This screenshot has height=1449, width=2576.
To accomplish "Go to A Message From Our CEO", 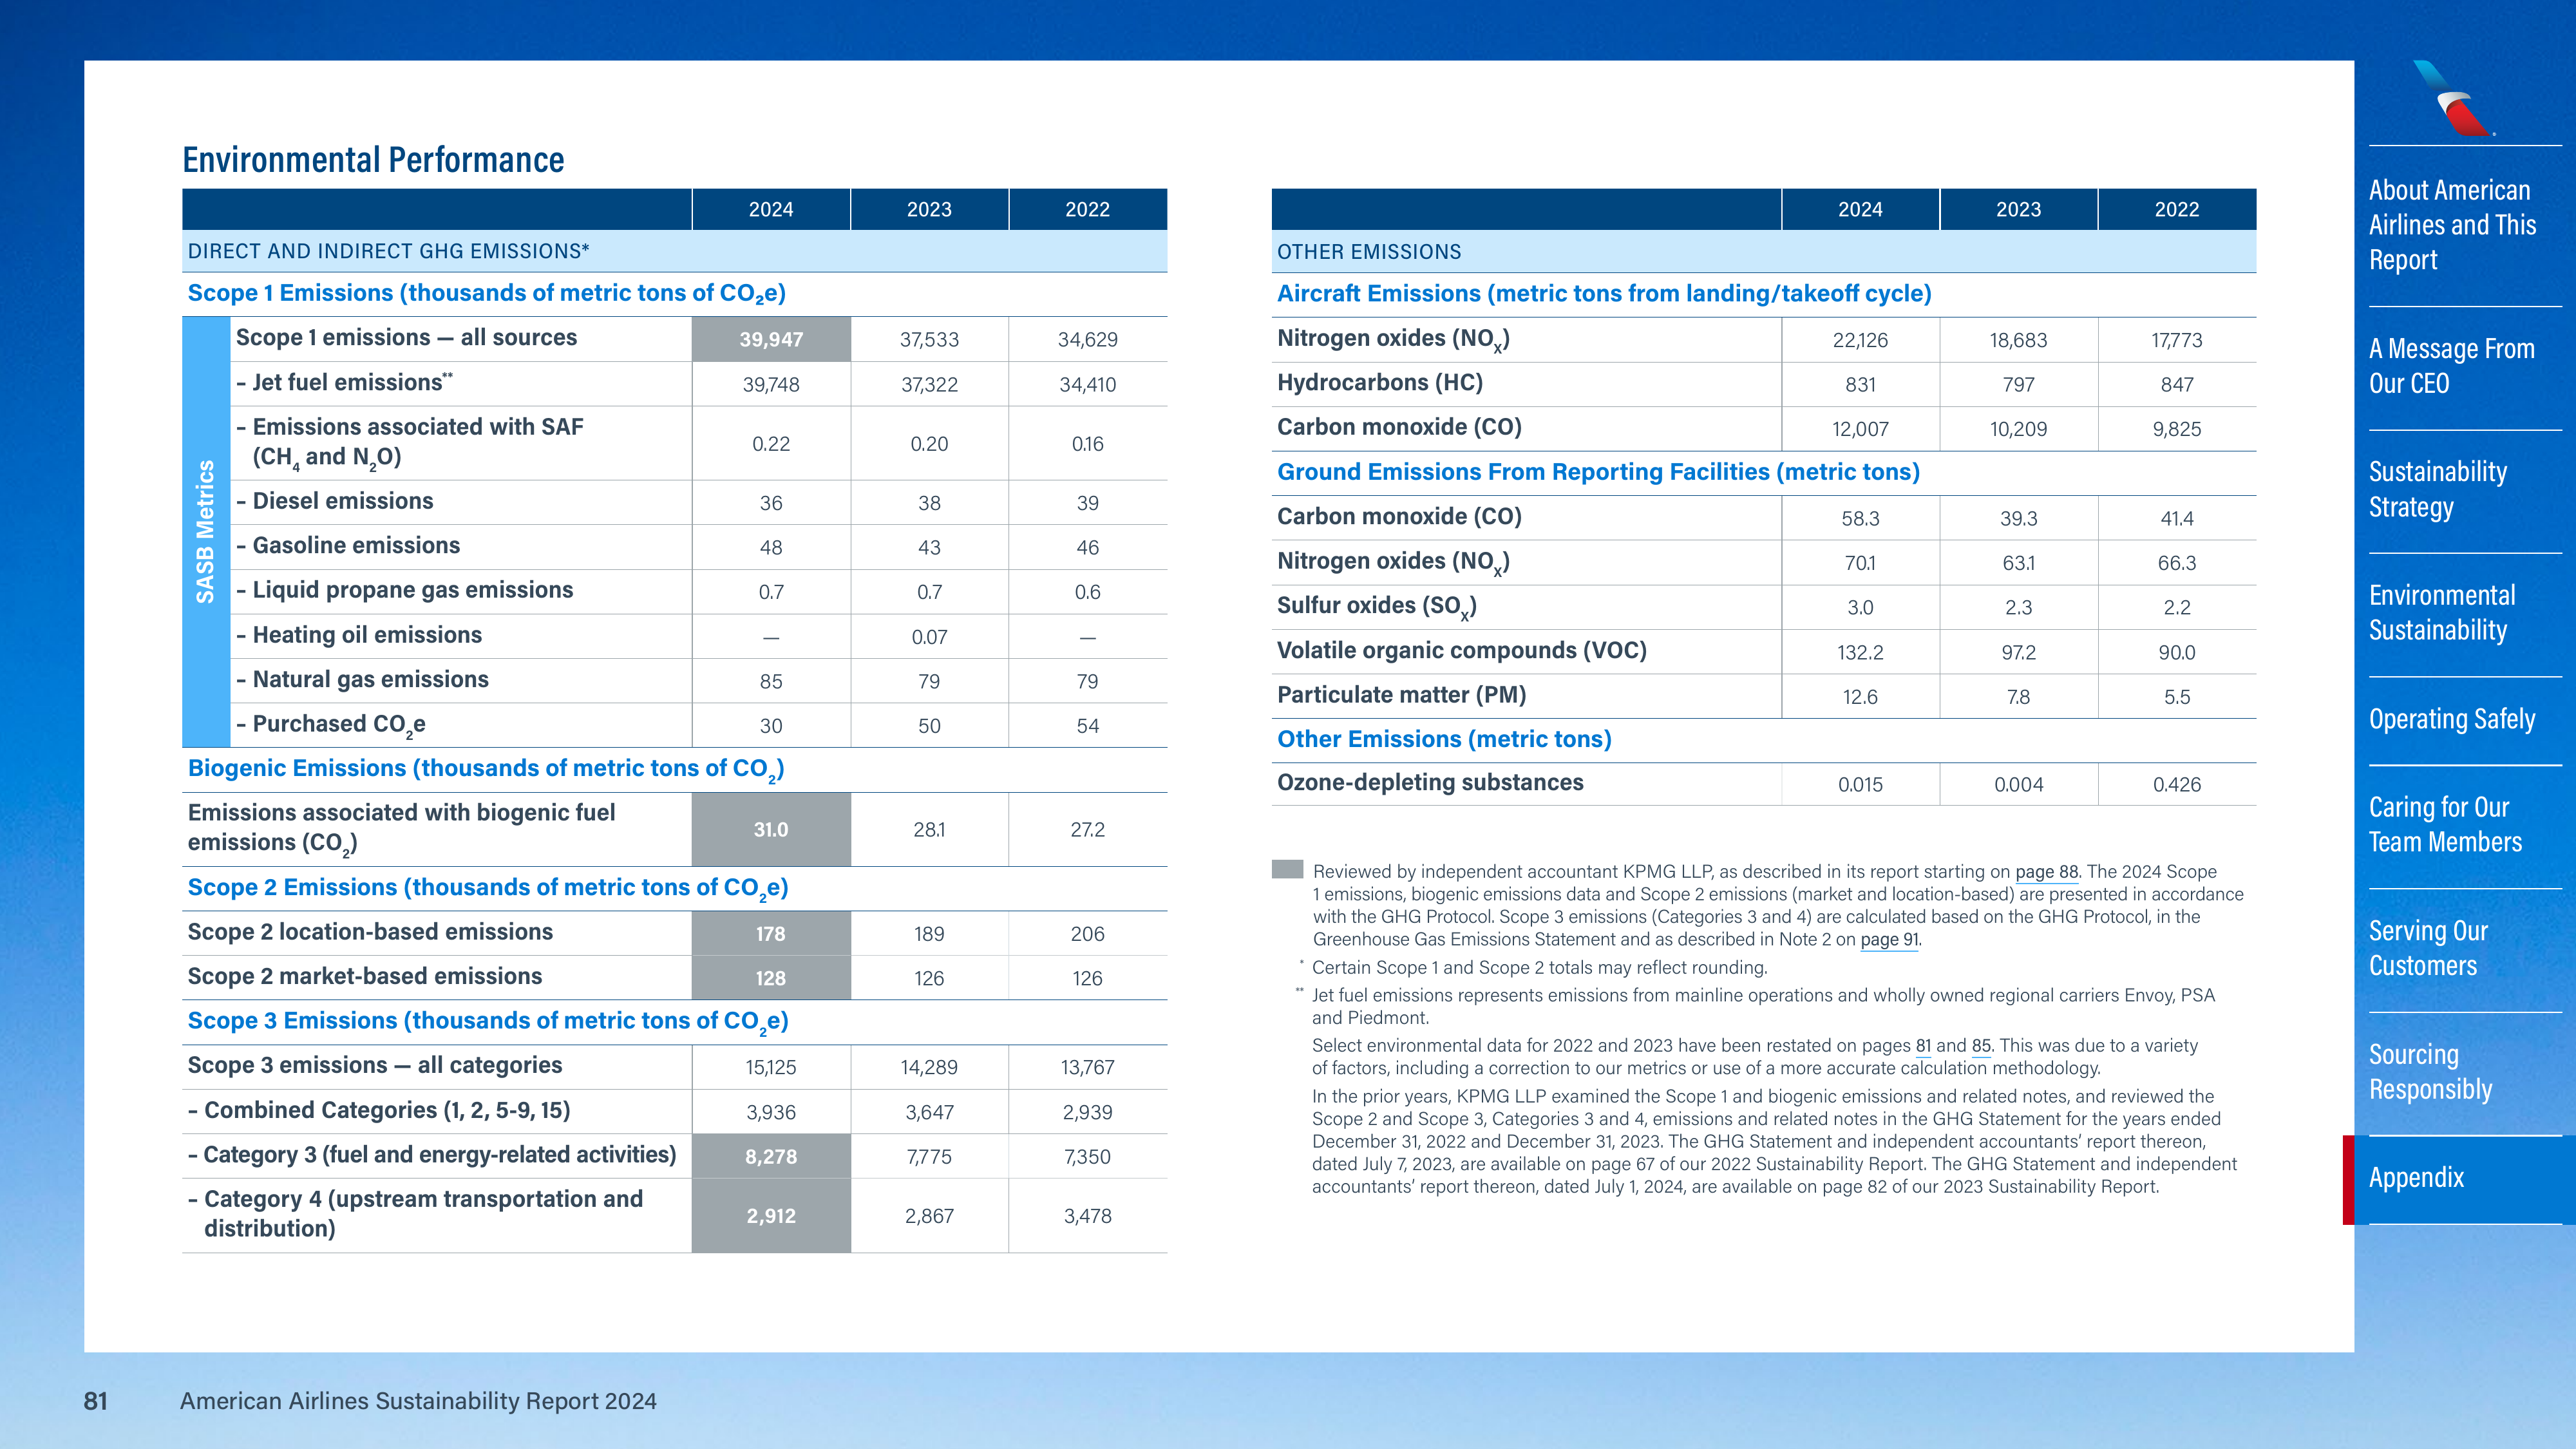I will (2451, 366).
